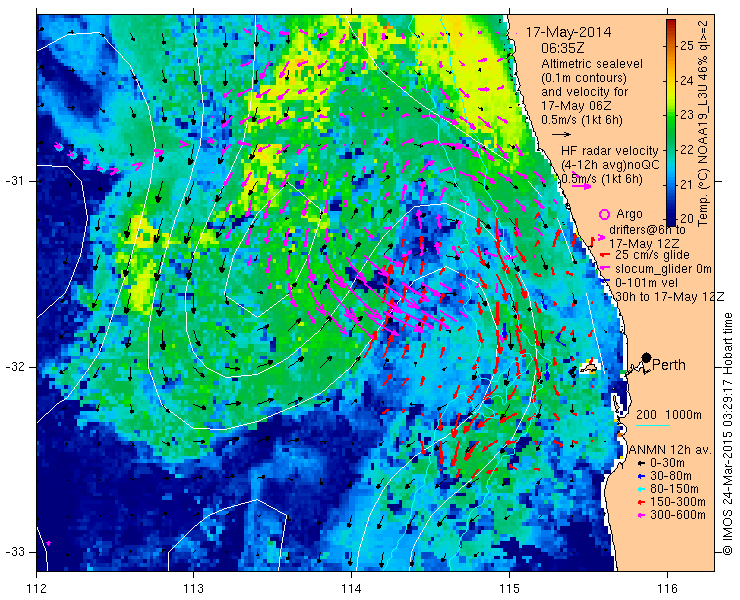Viewport: 740px width, 600px height.
Task: Click the 0-101m vel label
Action: [x=646, y=282]
